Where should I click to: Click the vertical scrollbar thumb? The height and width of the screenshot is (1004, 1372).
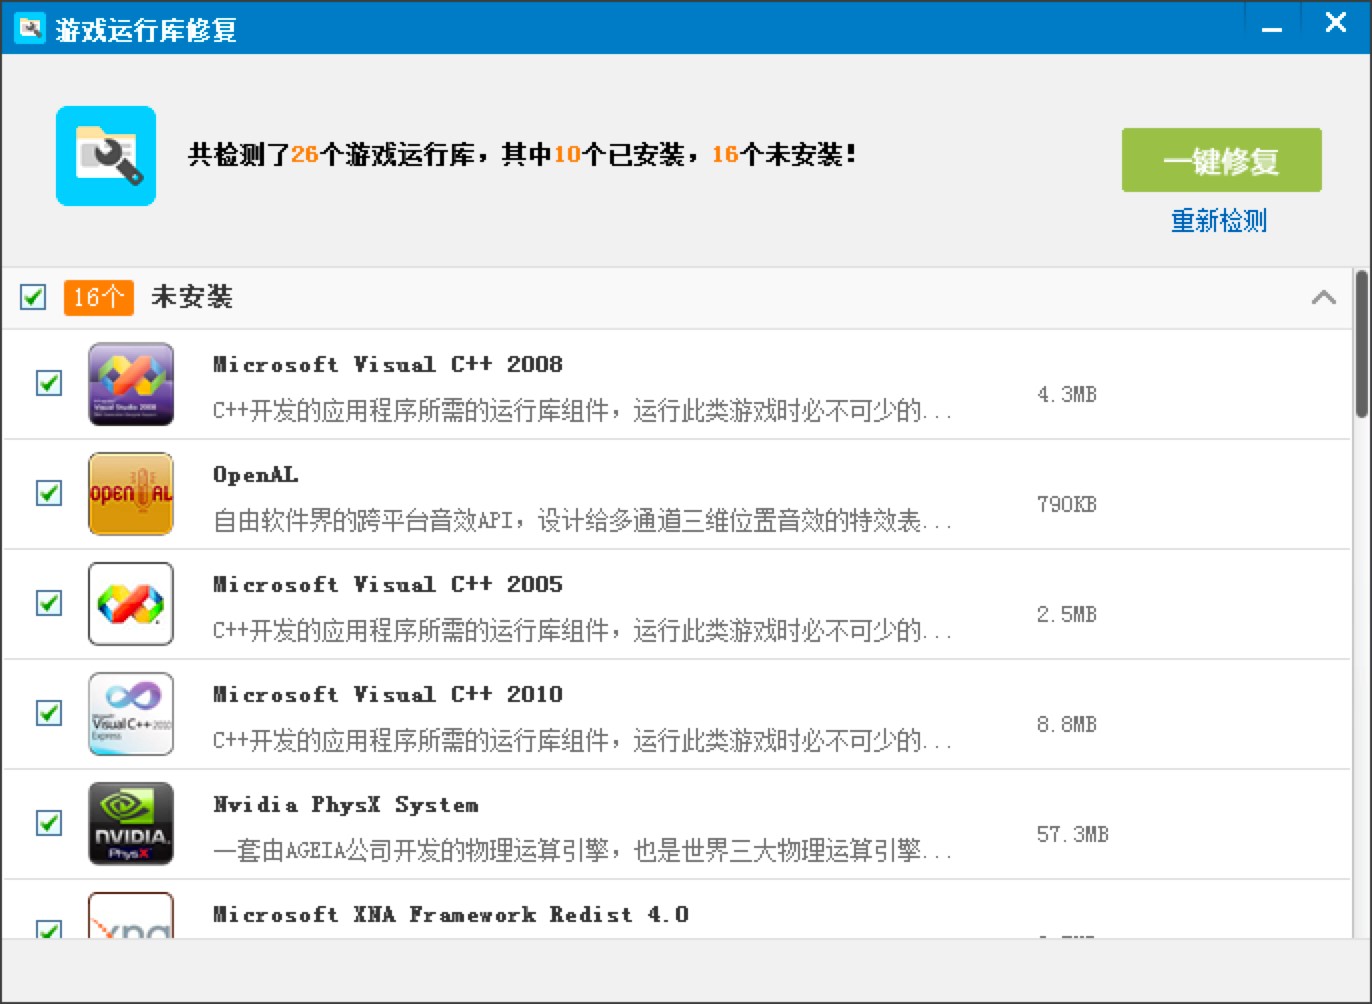pyautogui.click(x=1361, y=345)
